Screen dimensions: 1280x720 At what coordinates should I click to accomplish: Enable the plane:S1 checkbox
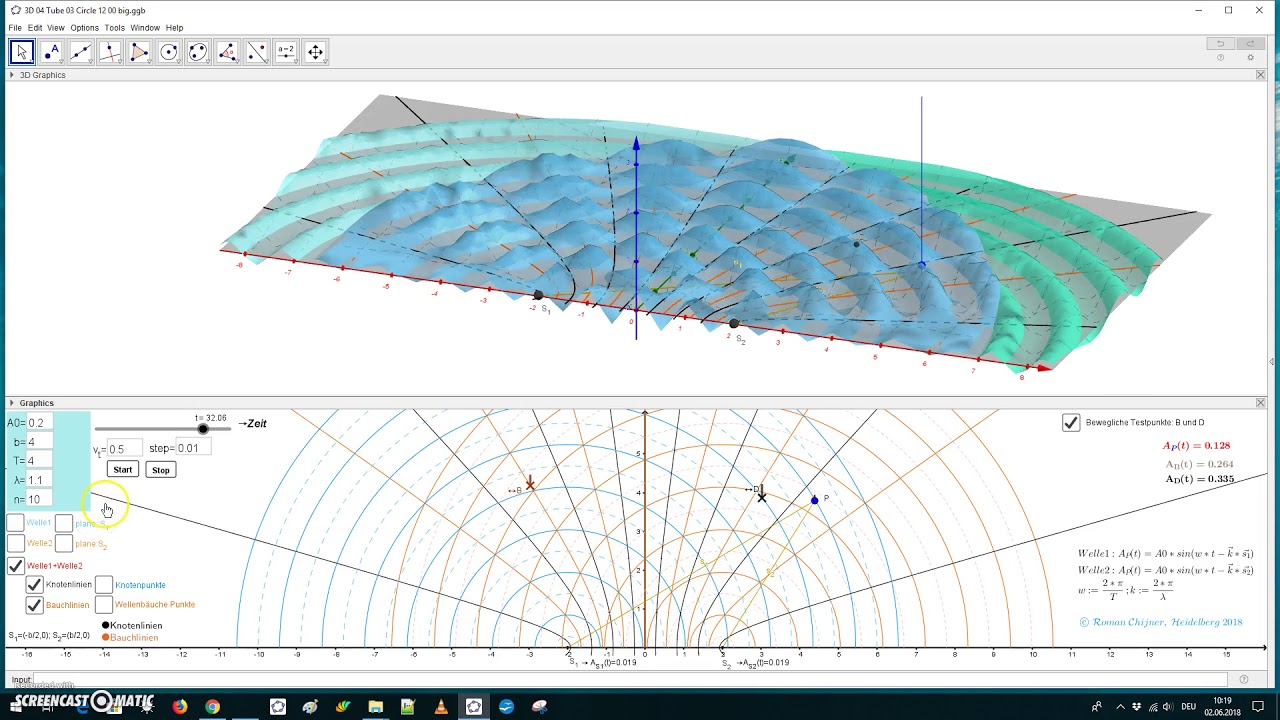click(x=64, y=523)
